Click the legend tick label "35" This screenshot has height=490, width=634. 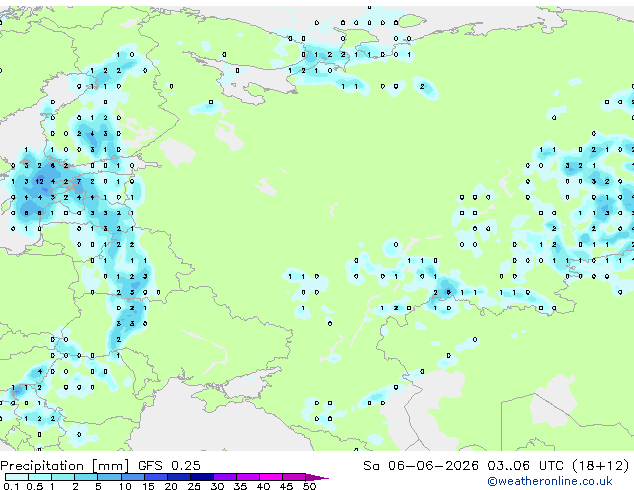pyautogui.click(x=240, y=486)
